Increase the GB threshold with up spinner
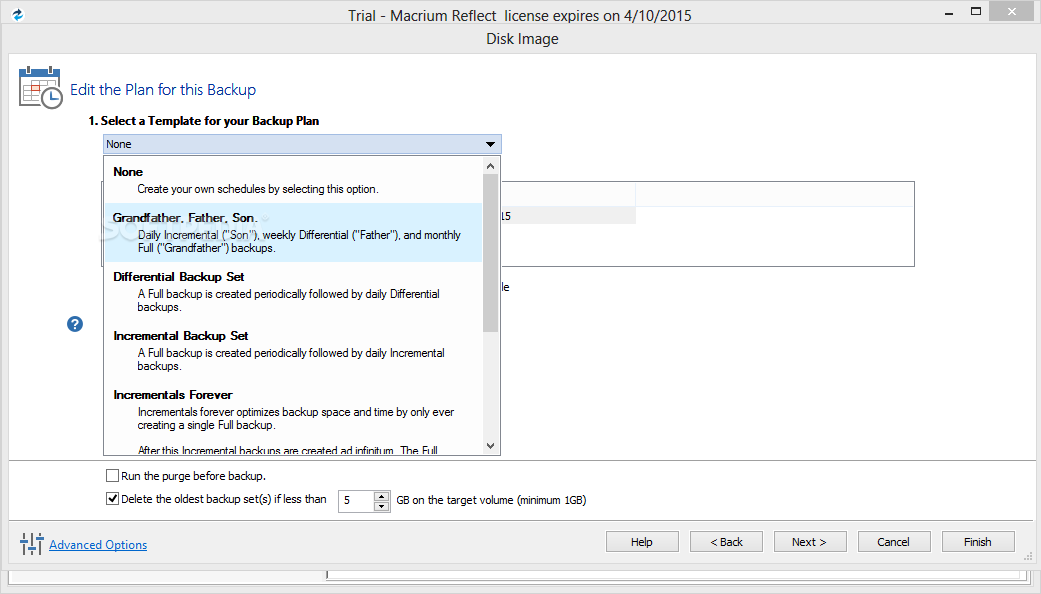The height and width of the screenshot is (594, 1041). pos(381,496)
